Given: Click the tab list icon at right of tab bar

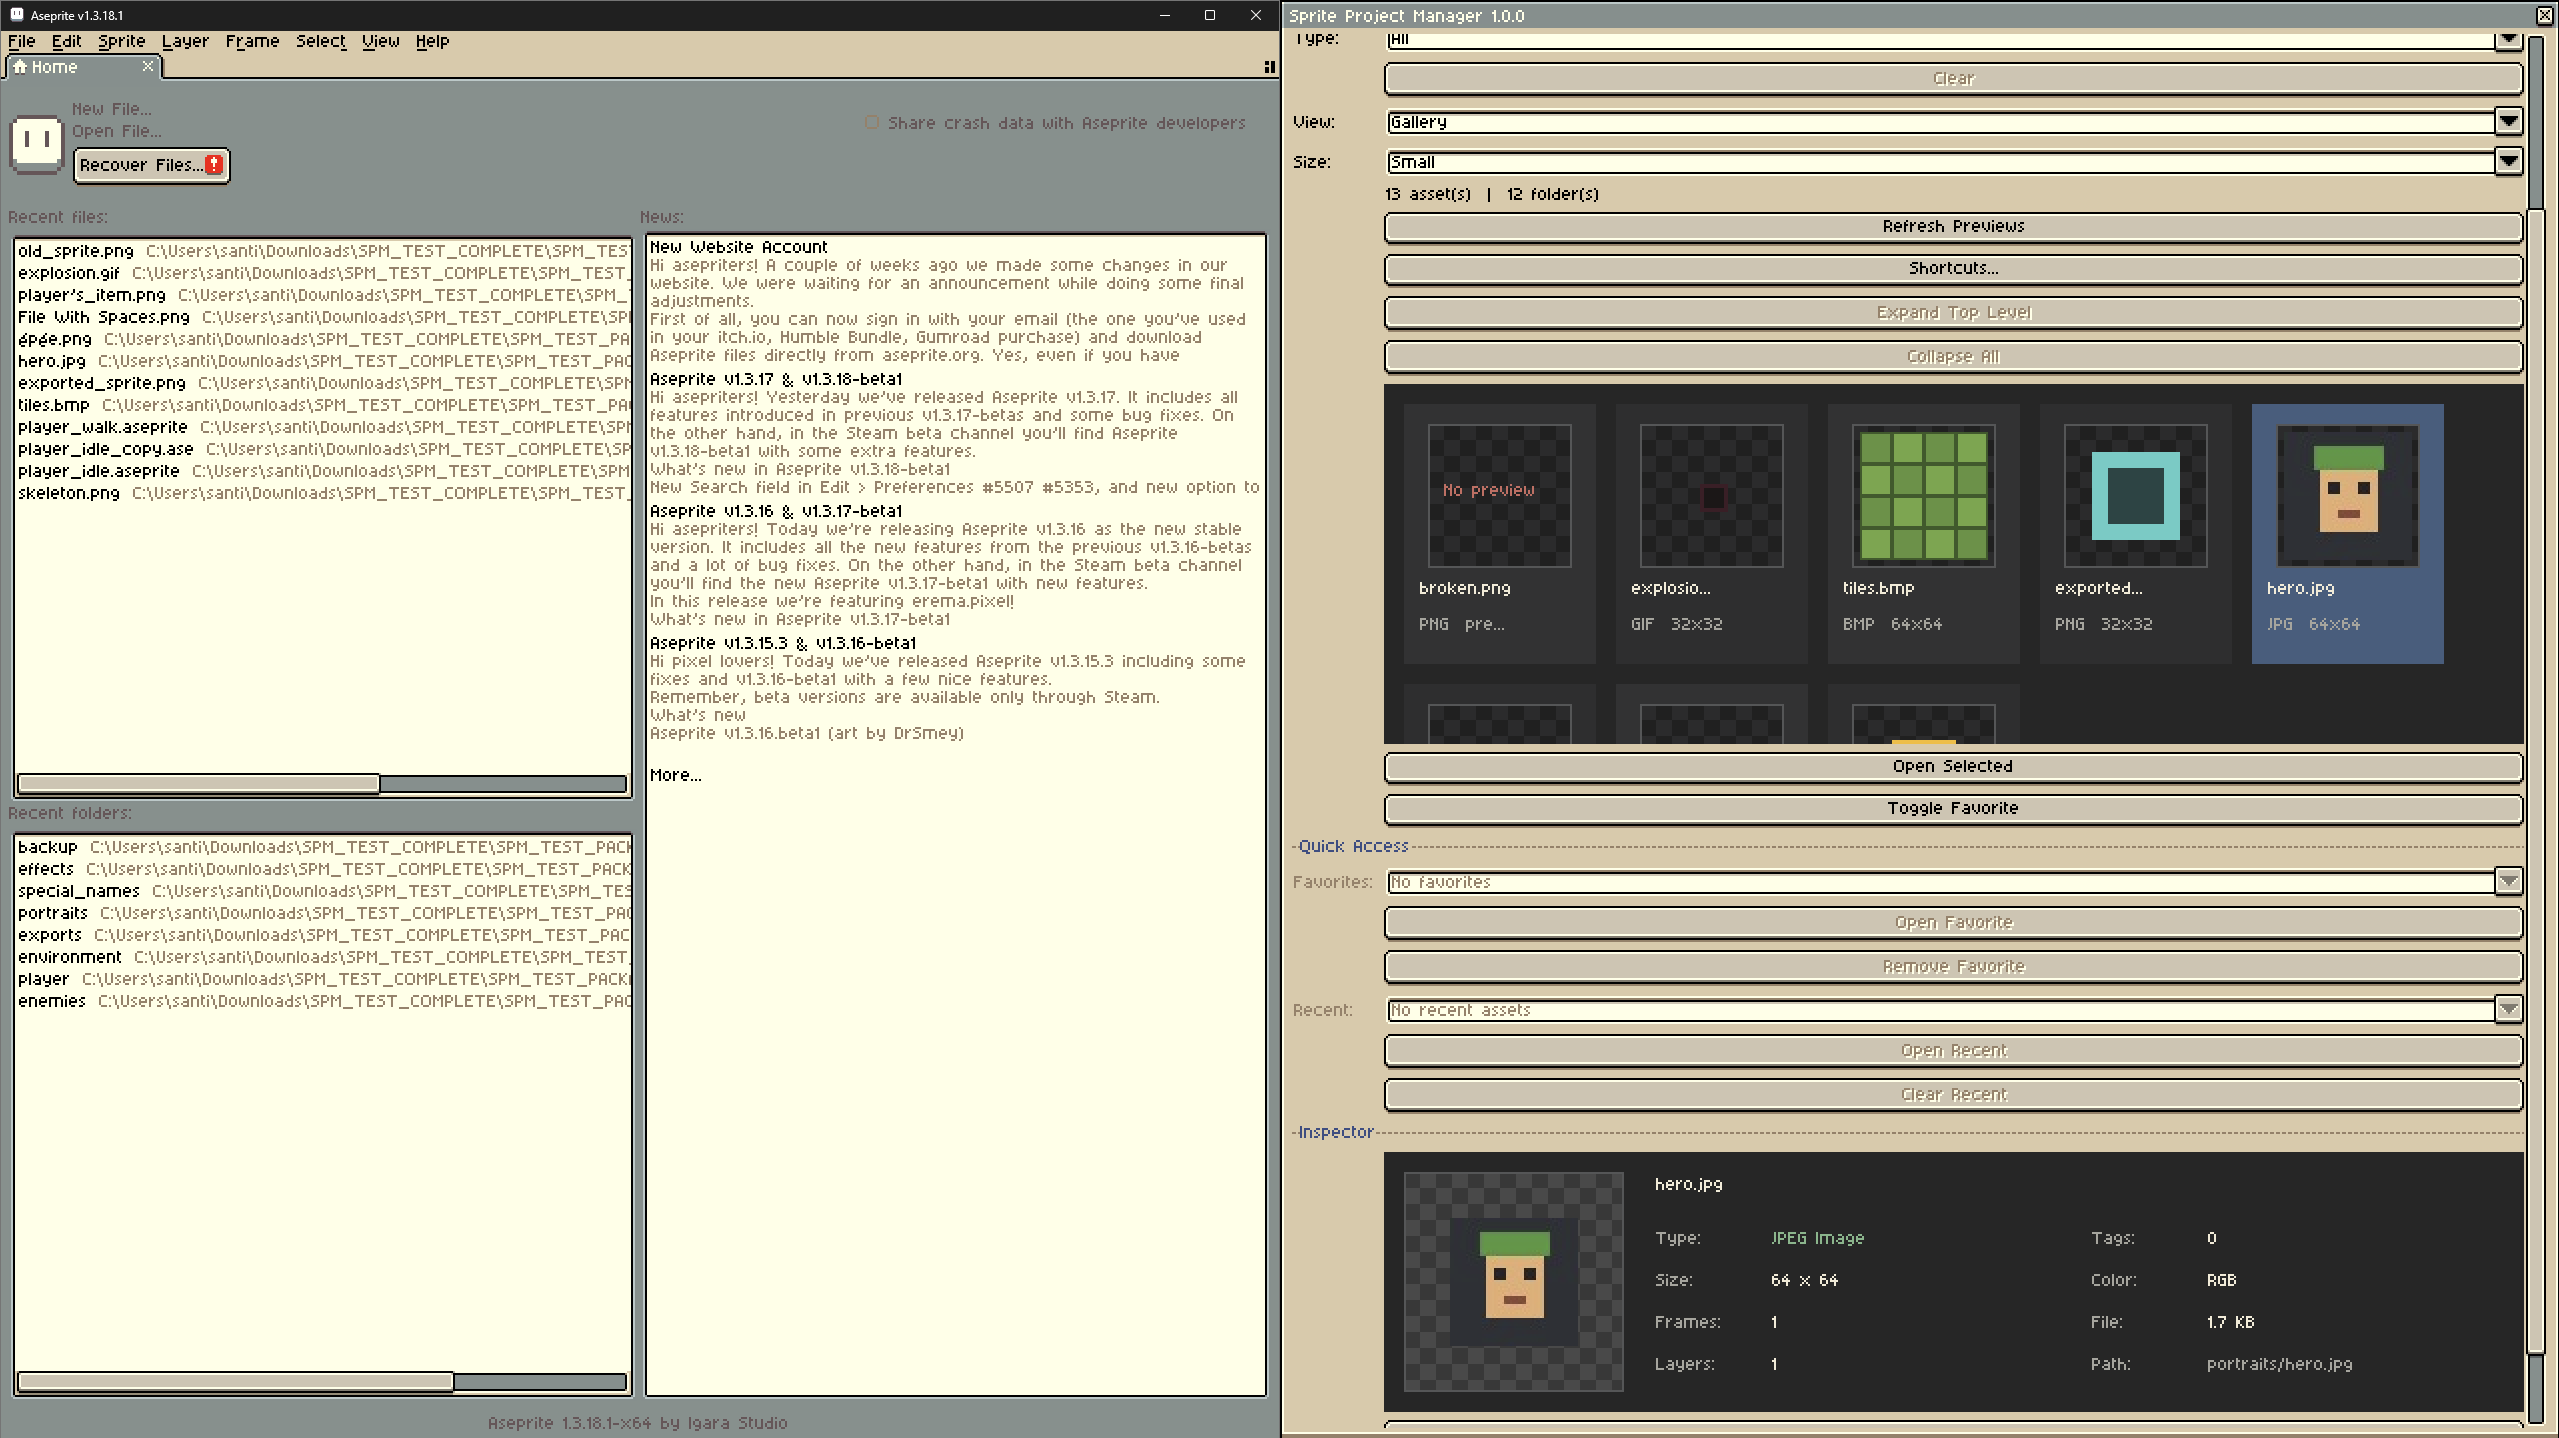Looking at the screenshot, I should (1269, 67).
